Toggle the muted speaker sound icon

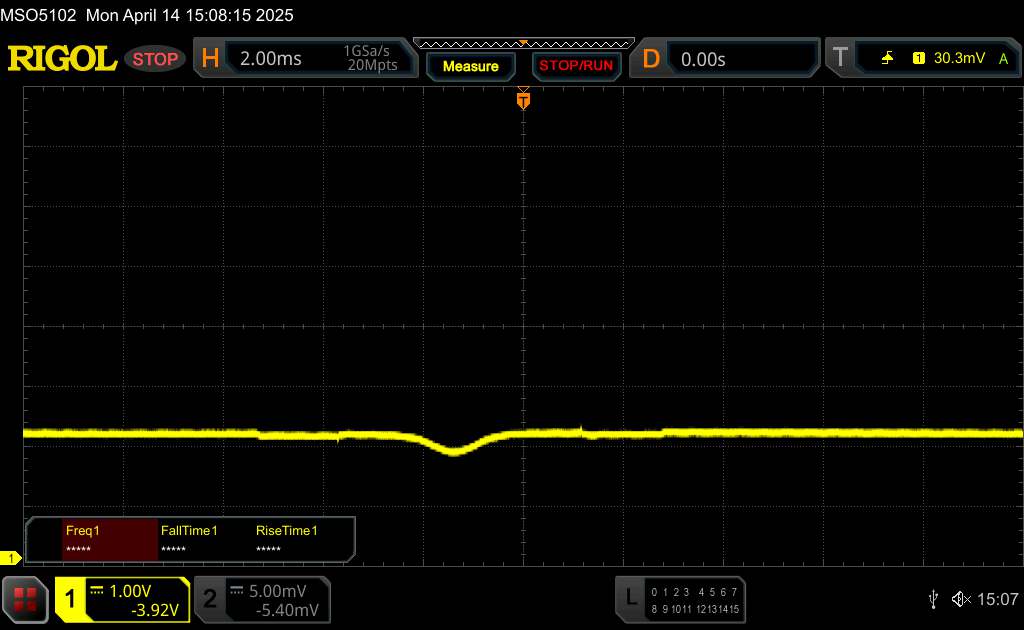coord(961,598)
